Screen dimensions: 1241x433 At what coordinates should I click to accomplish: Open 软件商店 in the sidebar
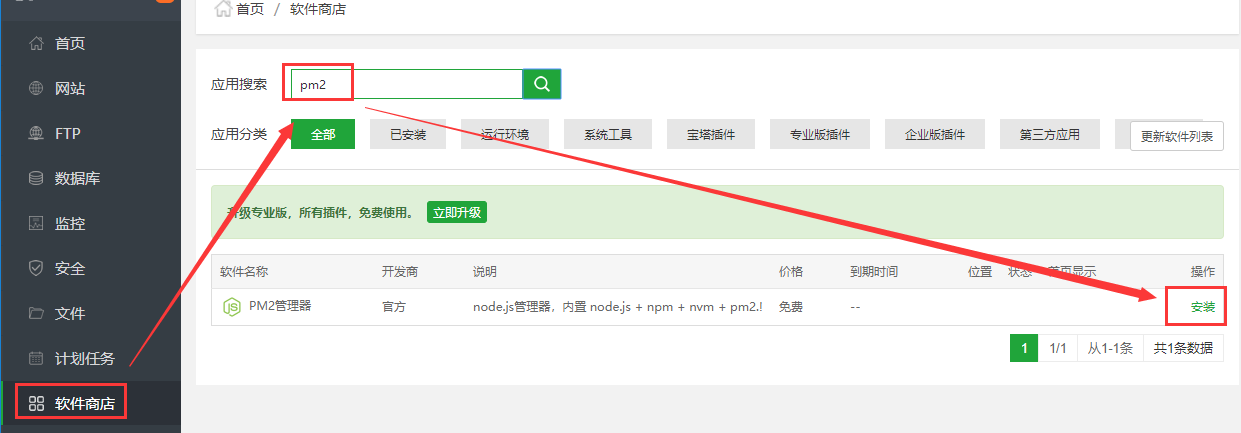84,404
